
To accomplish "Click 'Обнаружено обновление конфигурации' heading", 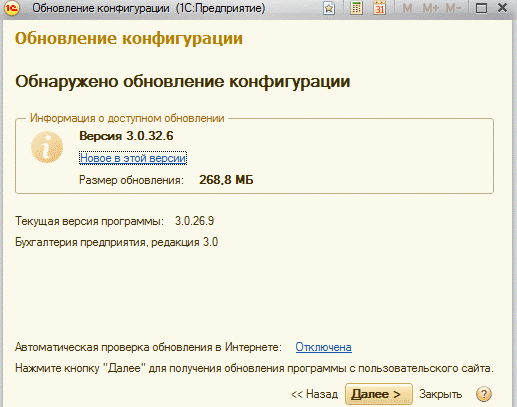I will pyautogui.click(x=183, y=82).
